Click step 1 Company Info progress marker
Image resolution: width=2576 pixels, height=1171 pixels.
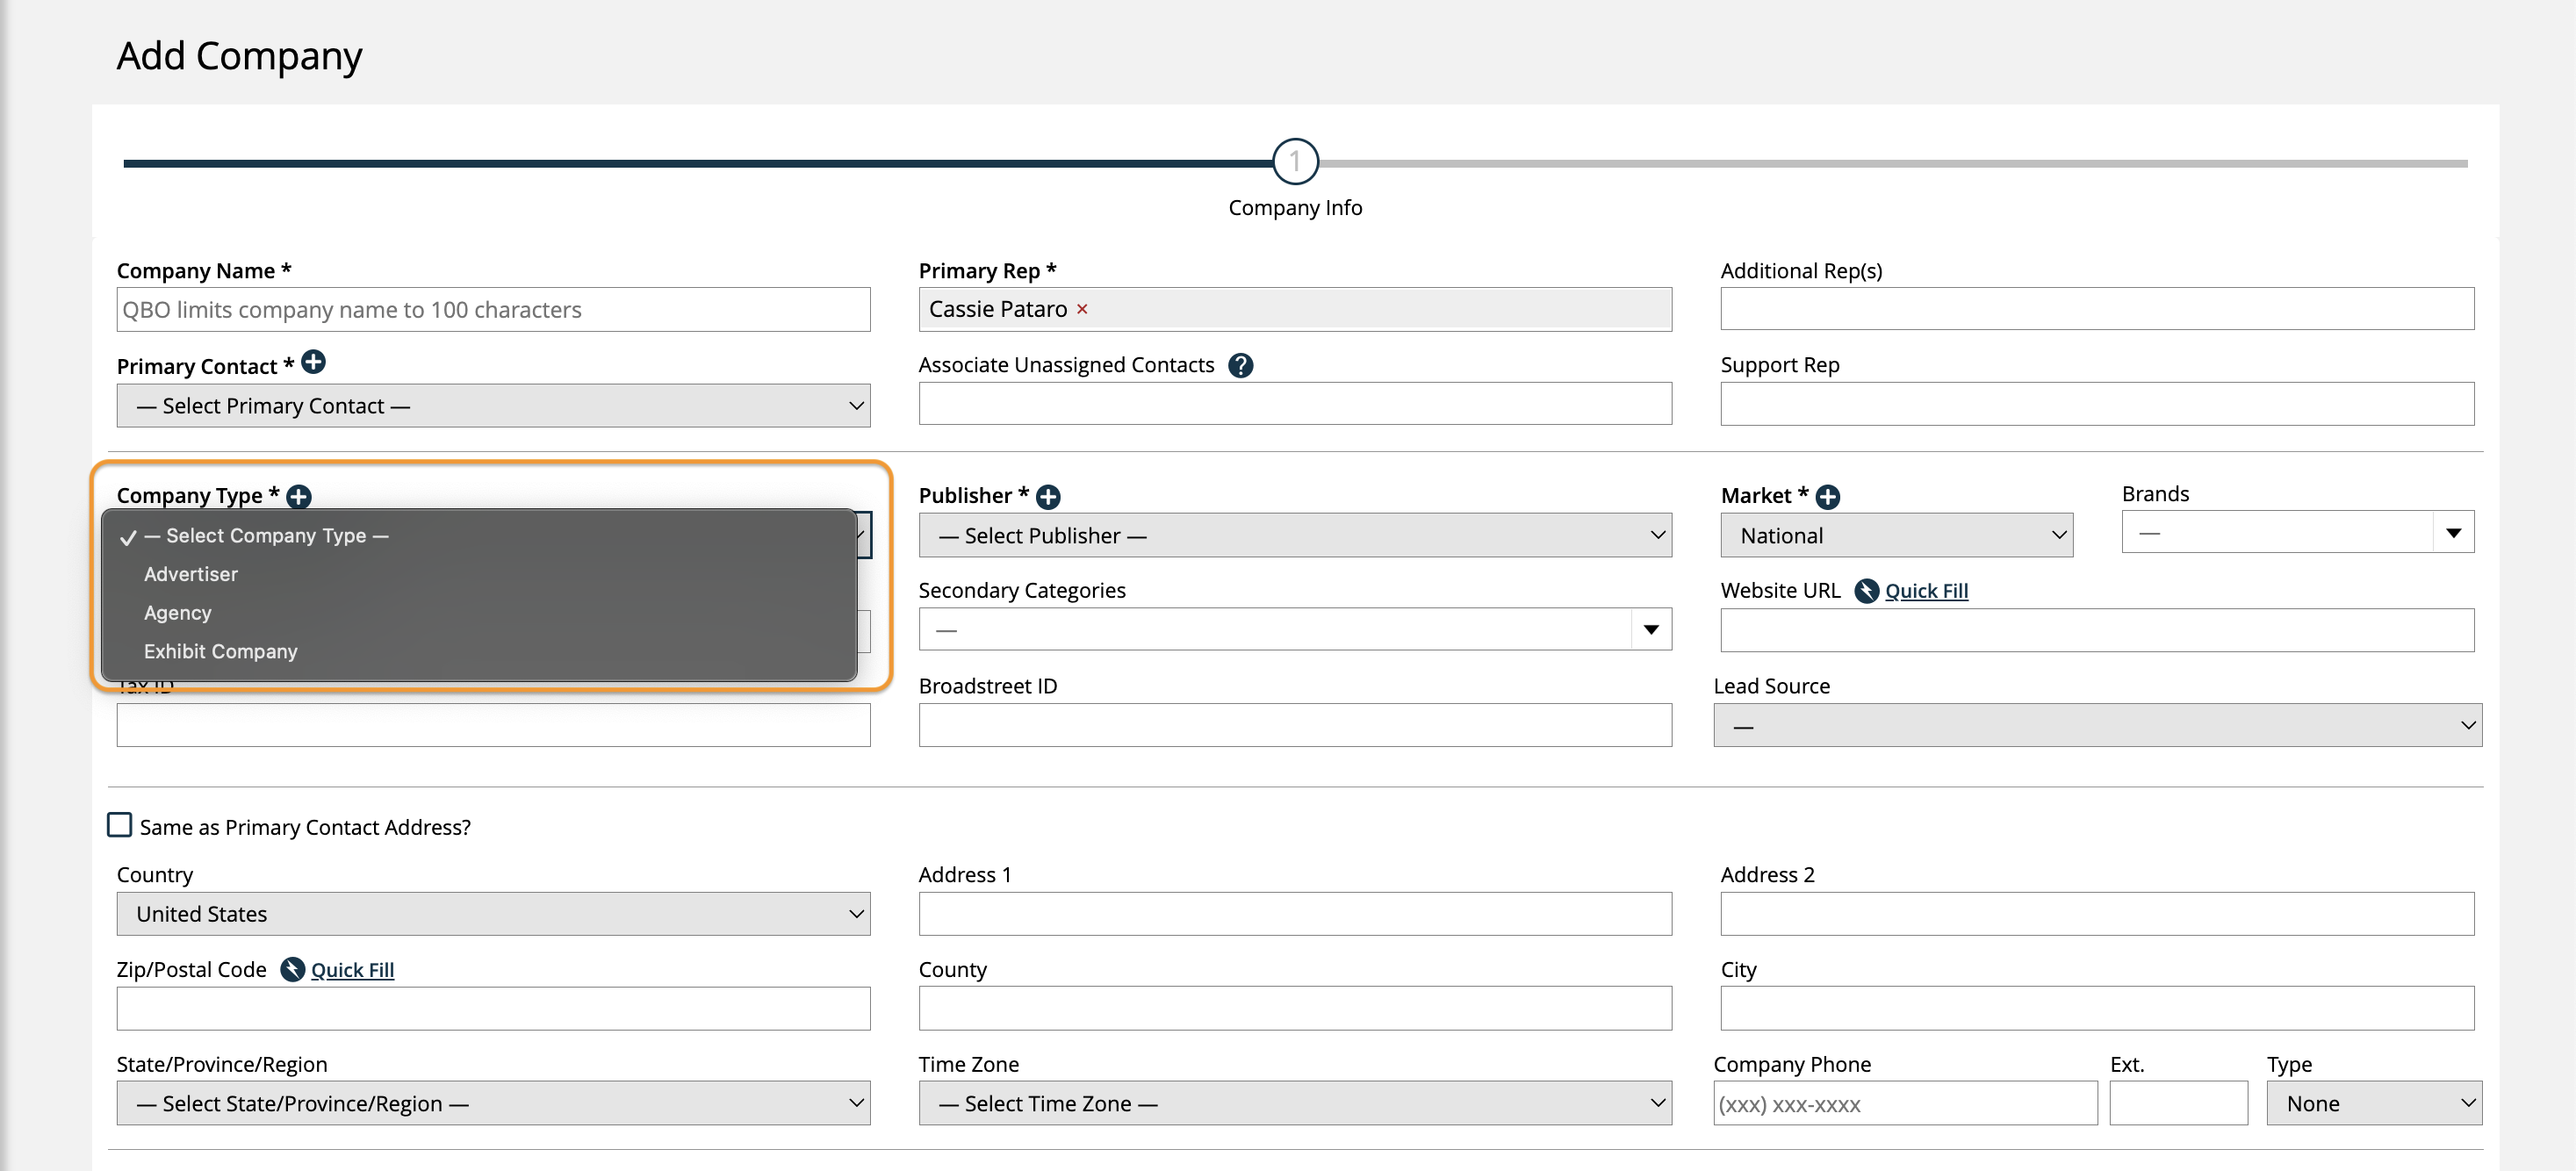pyautogui.click(x=1295, y=162)
